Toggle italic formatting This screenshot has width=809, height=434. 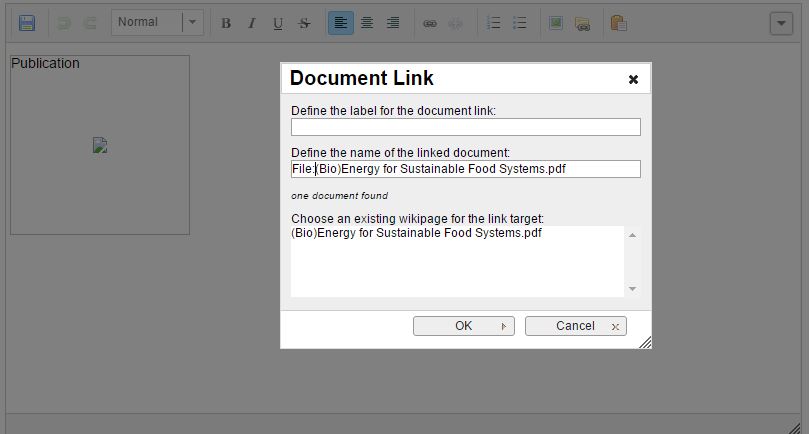point(252,23)
